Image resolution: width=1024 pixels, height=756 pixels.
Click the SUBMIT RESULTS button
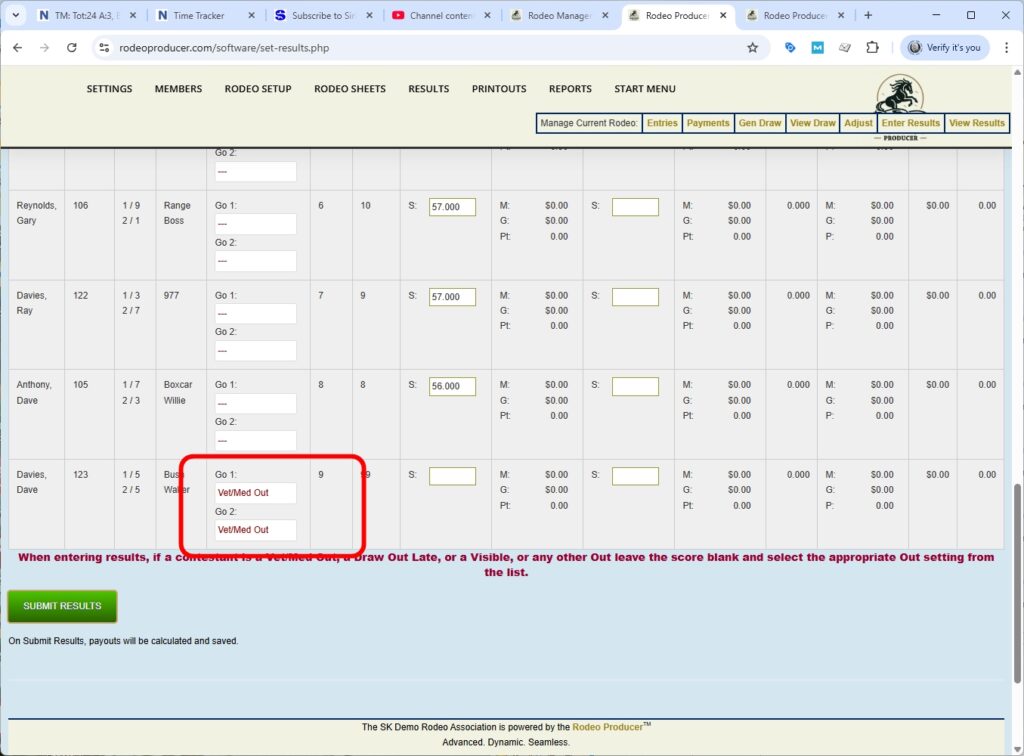point(61,605)
